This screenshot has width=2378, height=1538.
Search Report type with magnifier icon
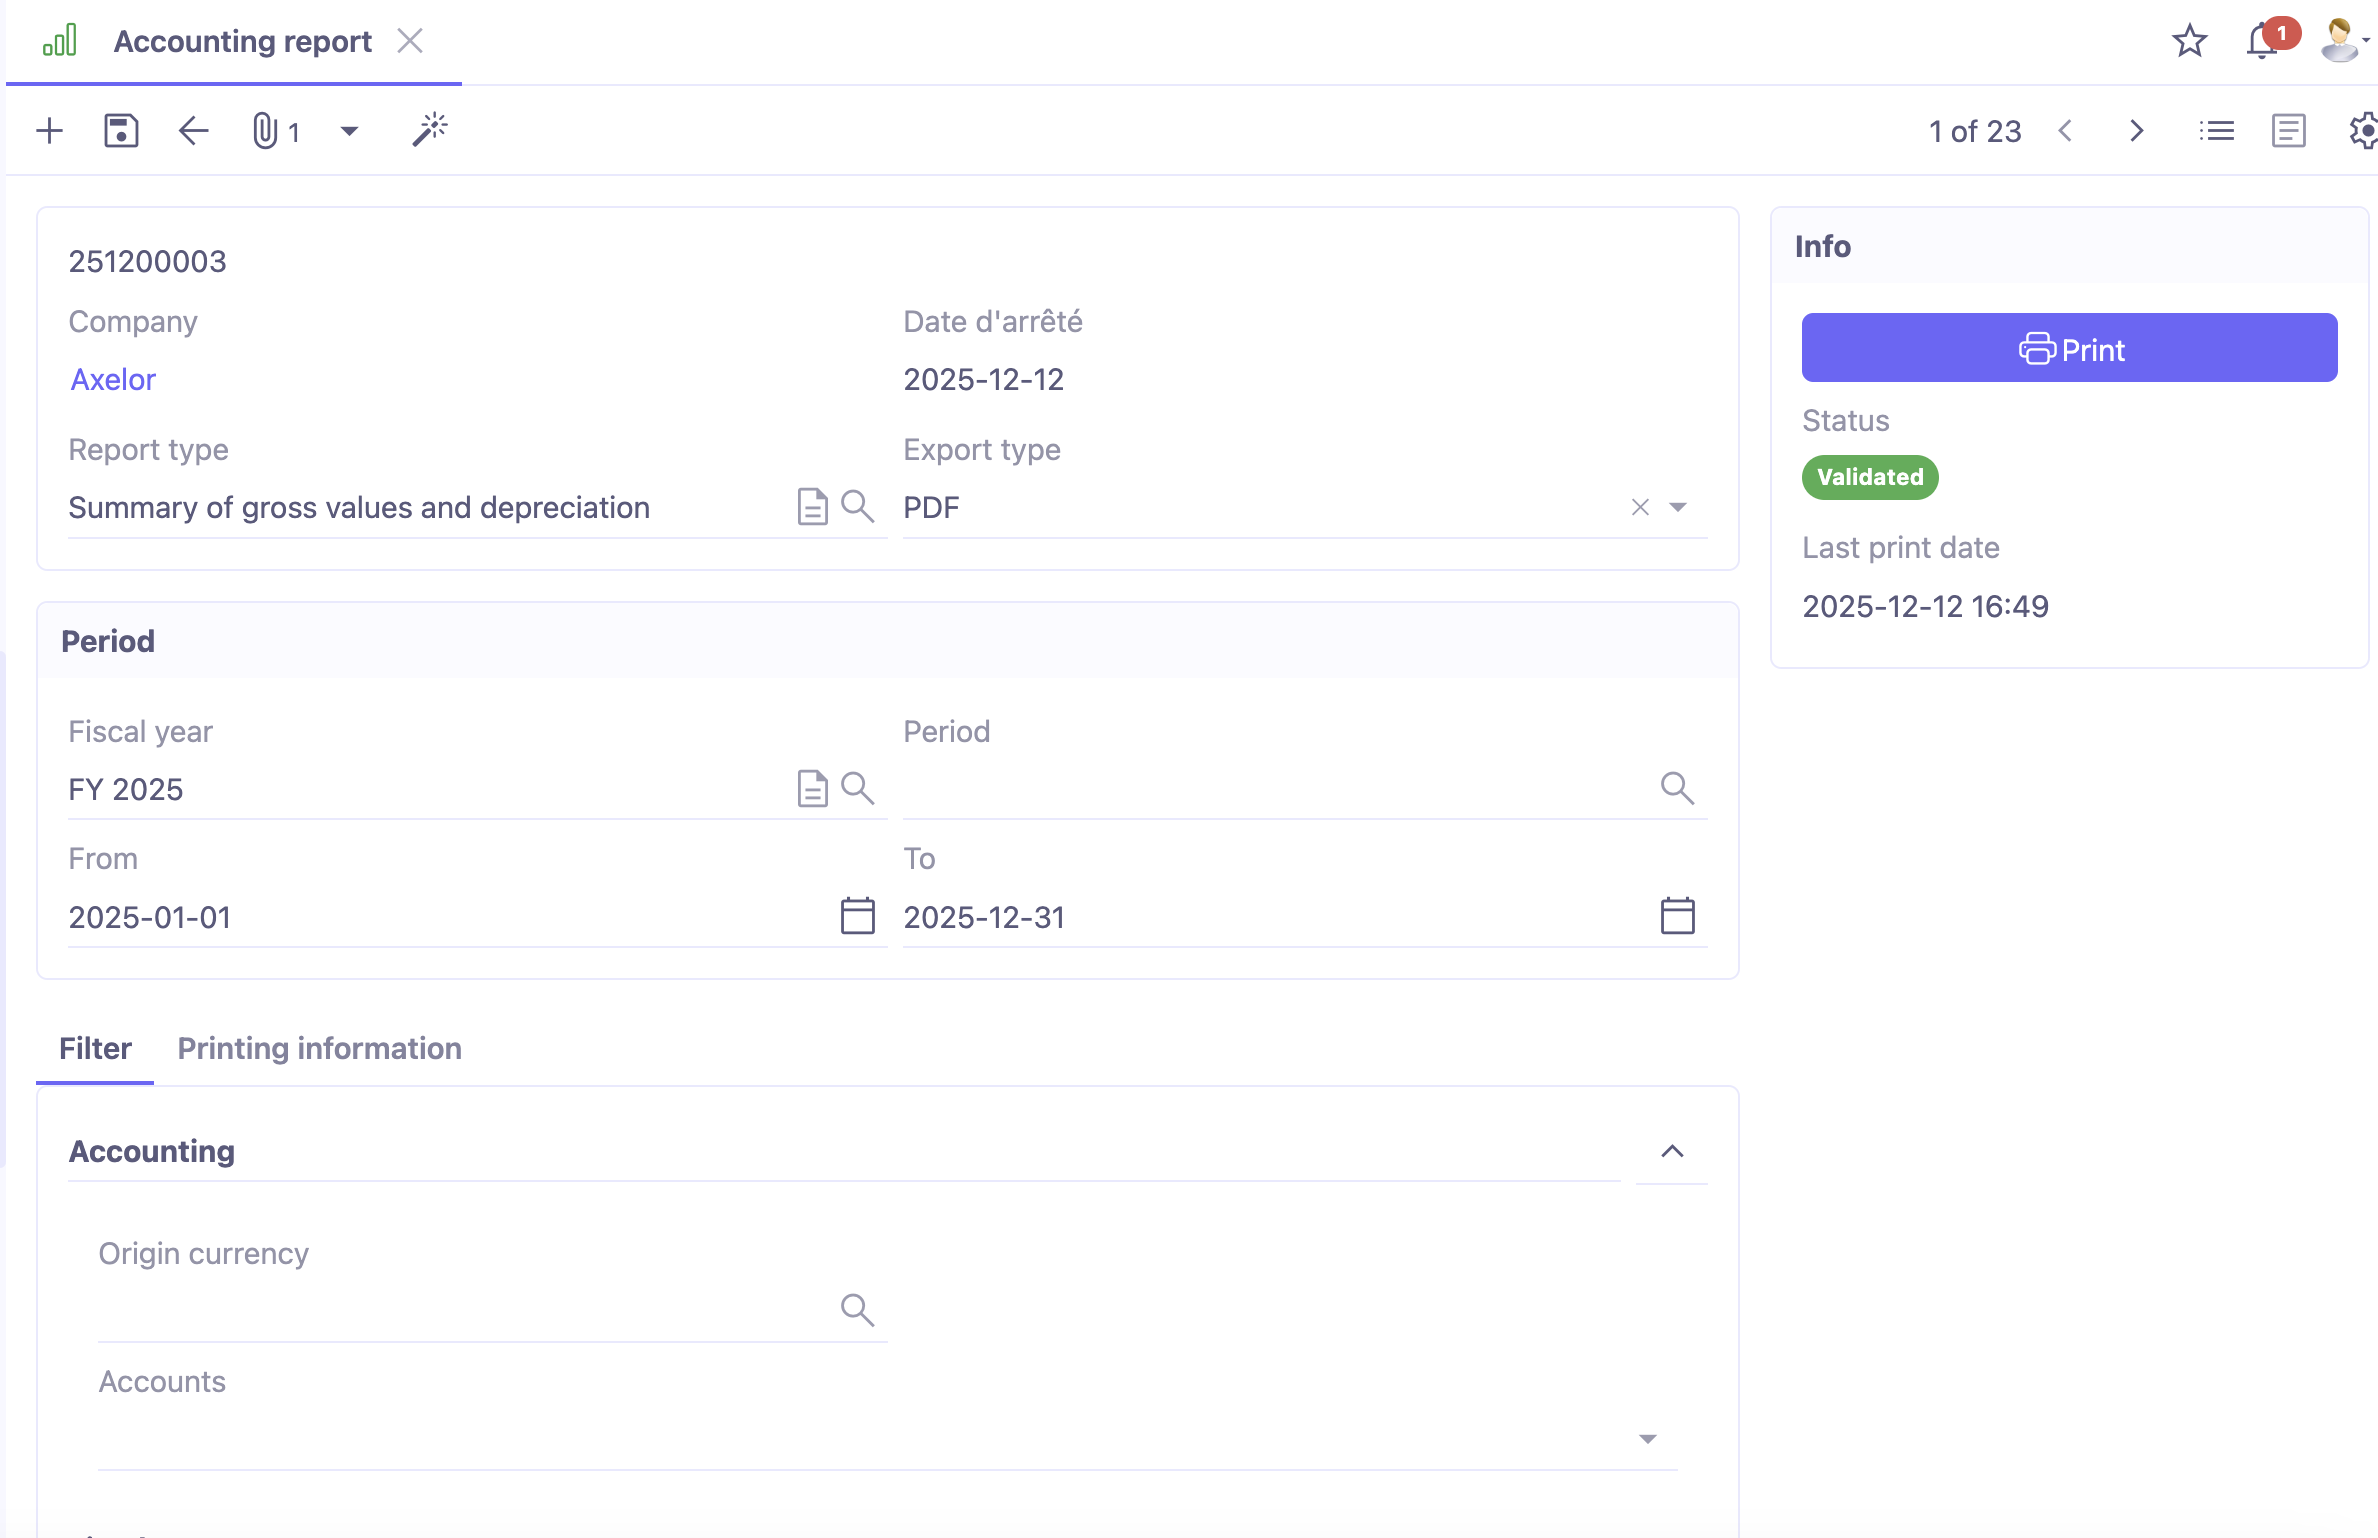(x=857, y=507)
